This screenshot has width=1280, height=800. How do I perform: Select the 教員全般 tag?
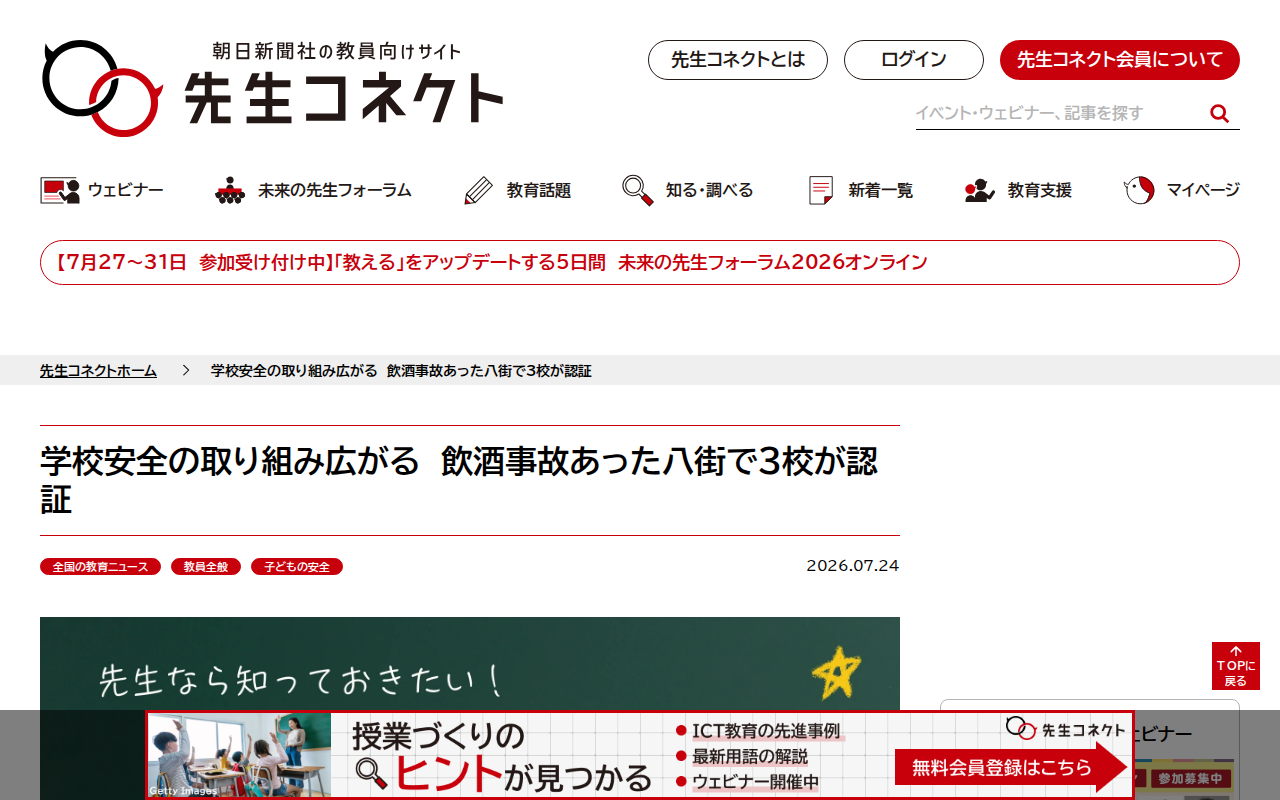point(206,567)
